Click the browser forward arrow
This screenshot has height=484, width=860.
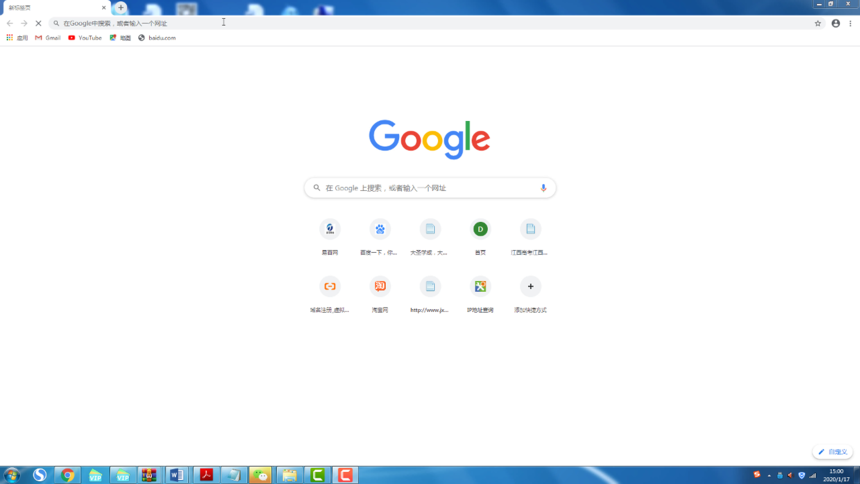(x=24, y=23)
